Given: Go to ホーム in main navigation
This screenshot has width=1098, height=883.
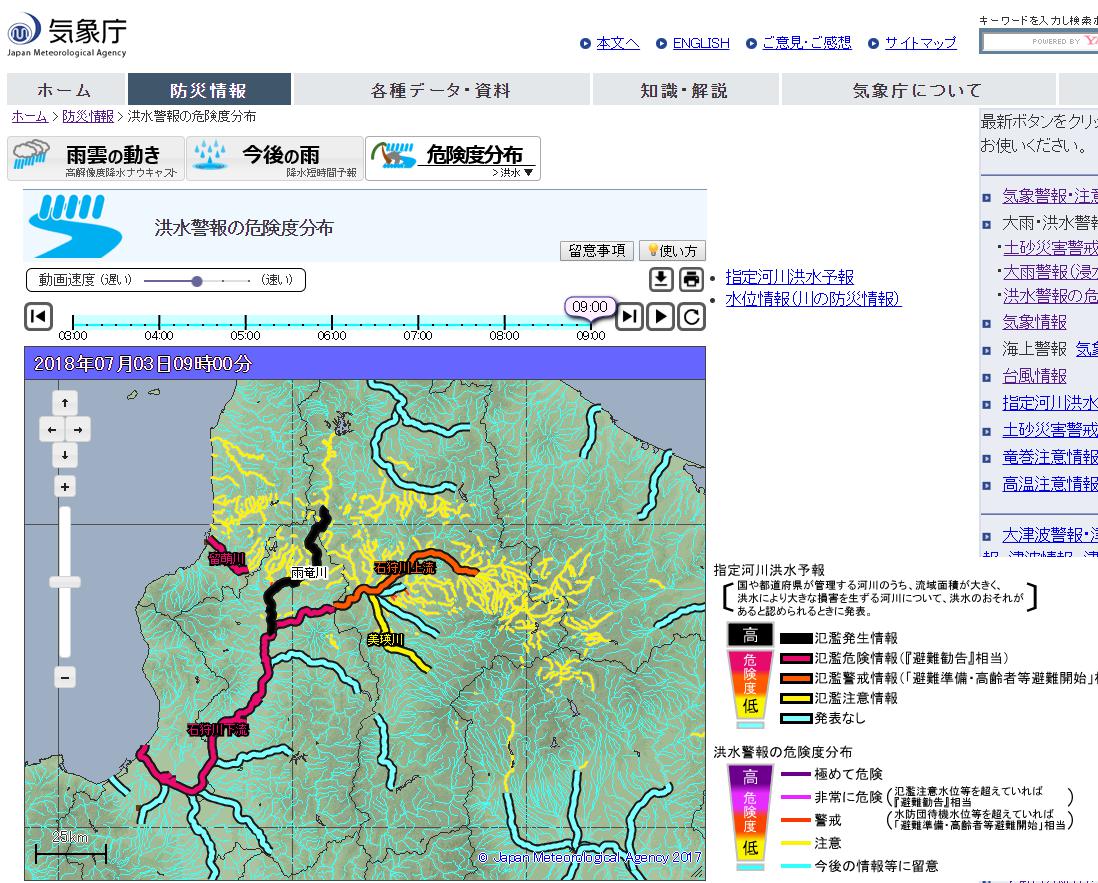Looking at the screenshot, I should pyautogui.click(x=66, y=90).
